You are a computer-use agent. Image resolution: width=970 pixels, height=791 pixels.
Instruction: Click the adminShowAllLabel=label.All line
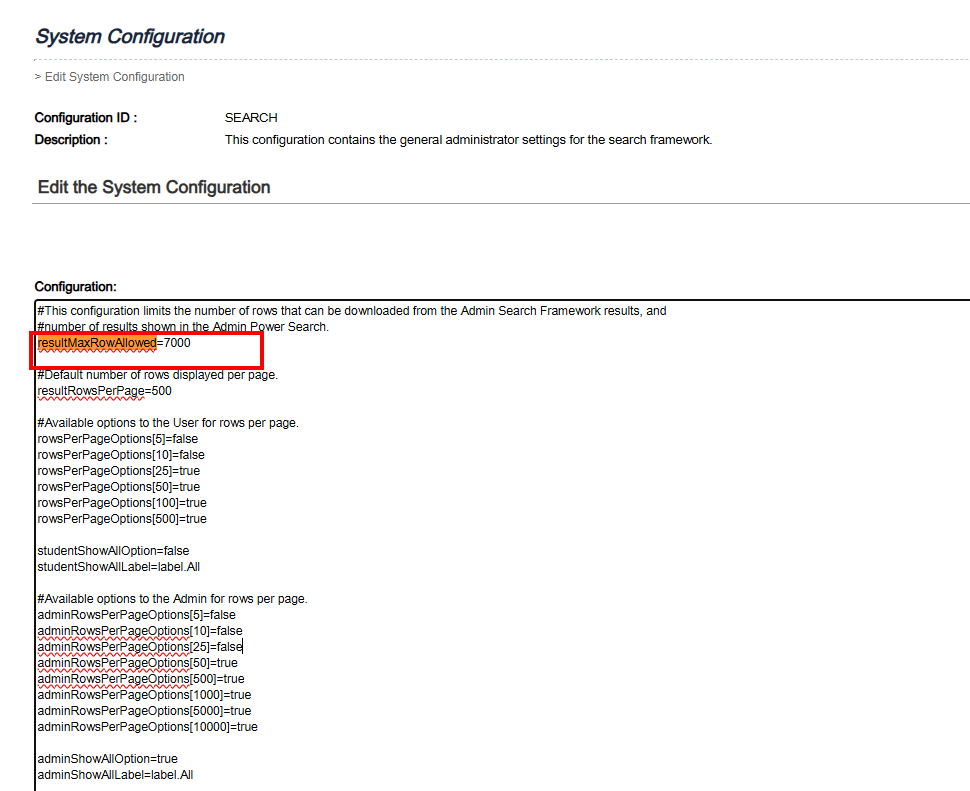[115, 775]
